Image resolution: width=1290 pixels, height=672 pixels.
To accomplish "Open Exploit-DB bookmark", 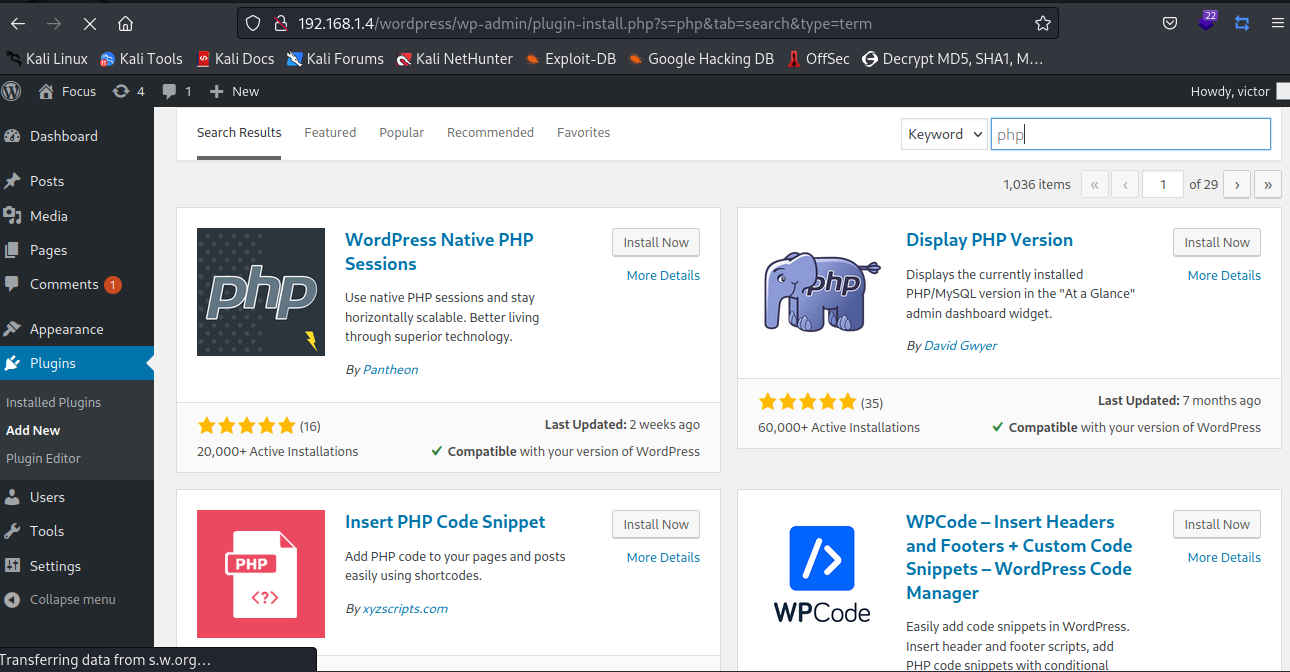I will point(570,59).
